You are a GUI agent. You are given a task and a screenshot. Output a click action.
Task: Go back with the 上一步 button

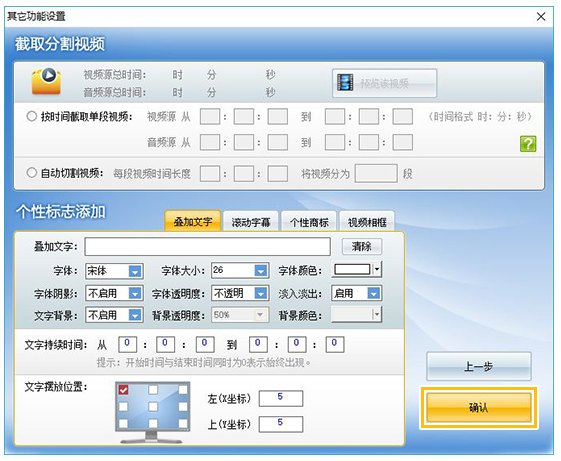479,367
